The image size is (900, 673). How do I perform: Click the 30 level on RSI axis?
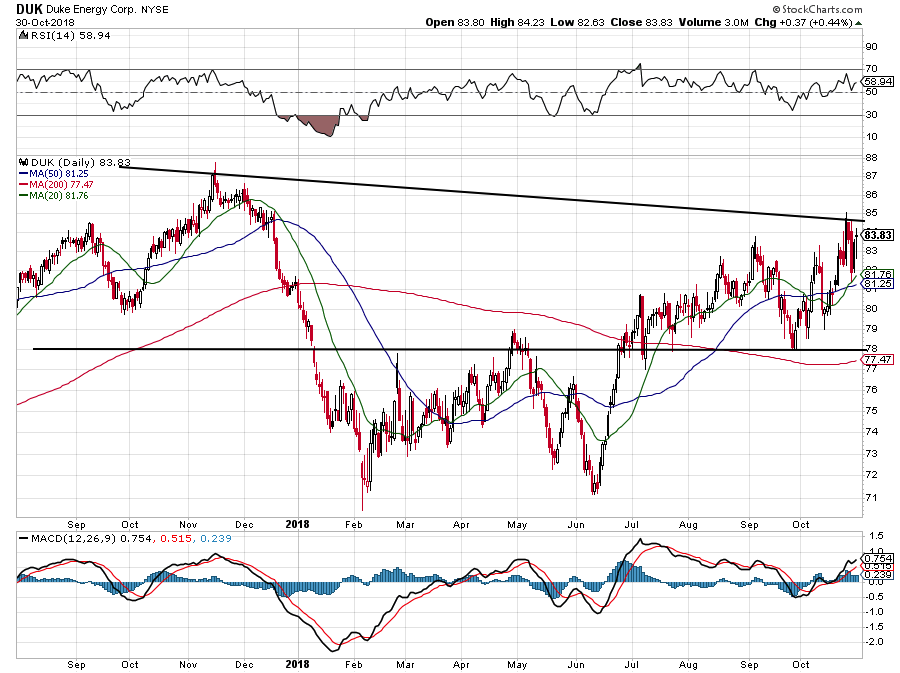pos(871,115)
